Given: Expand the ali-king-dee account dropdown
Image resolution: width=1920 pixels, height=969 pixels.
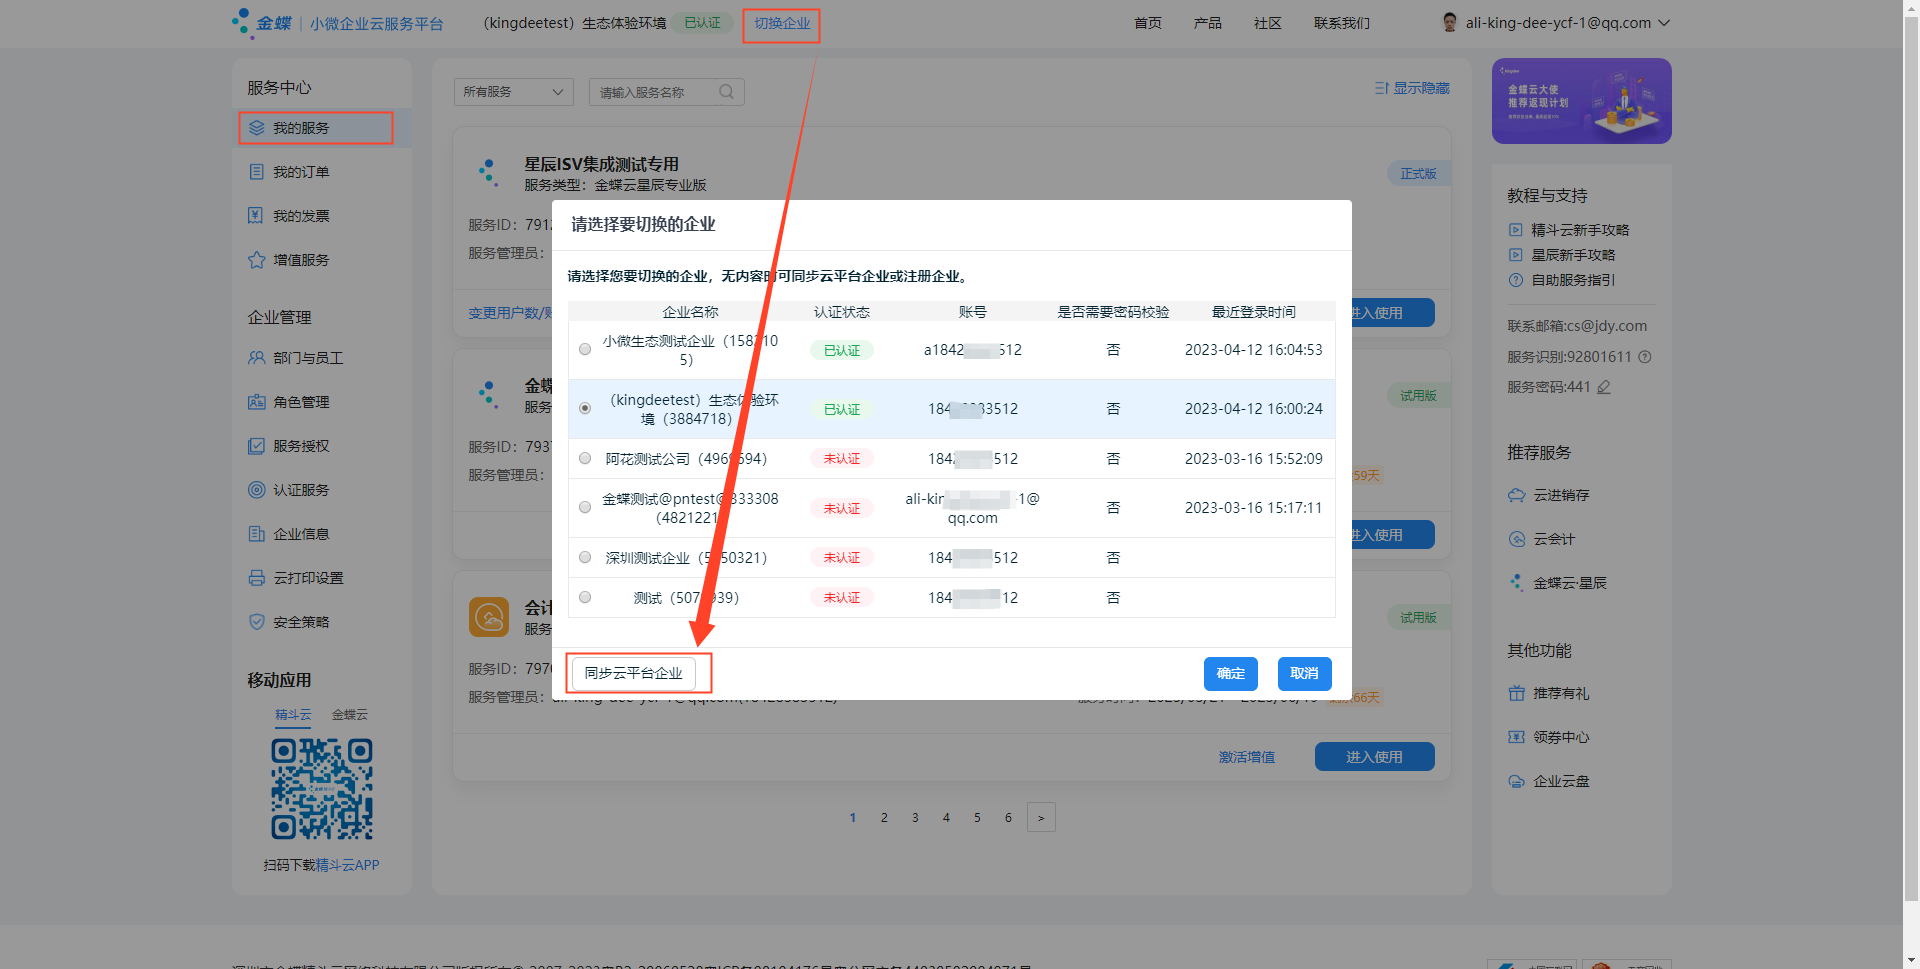Looking at the screenshot, I should [x=1664, y=22].
